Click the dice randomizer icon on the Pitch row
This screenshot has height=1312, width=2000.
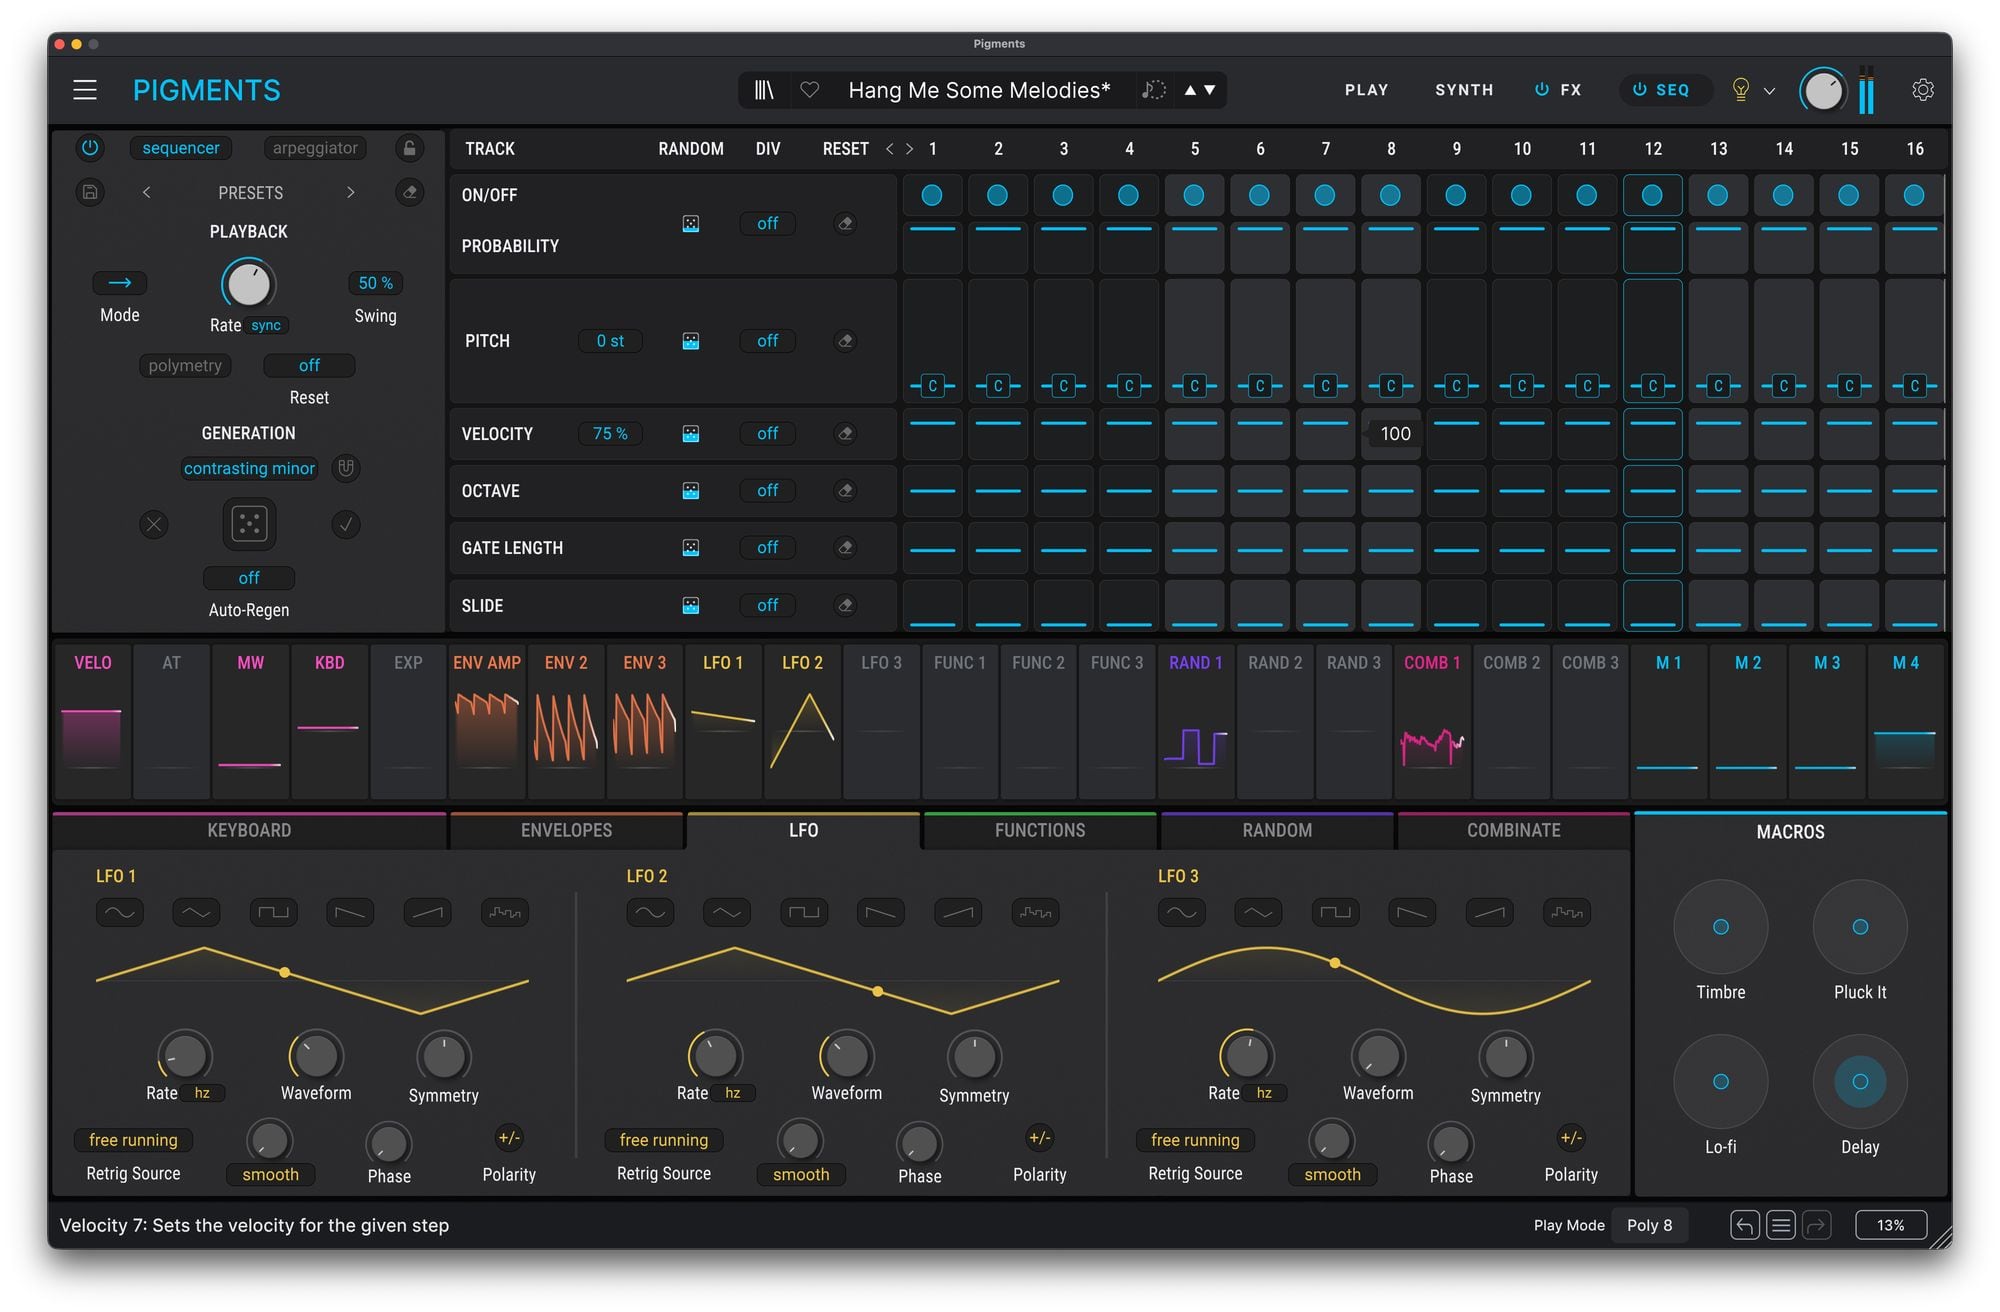[x=689, y=340]
